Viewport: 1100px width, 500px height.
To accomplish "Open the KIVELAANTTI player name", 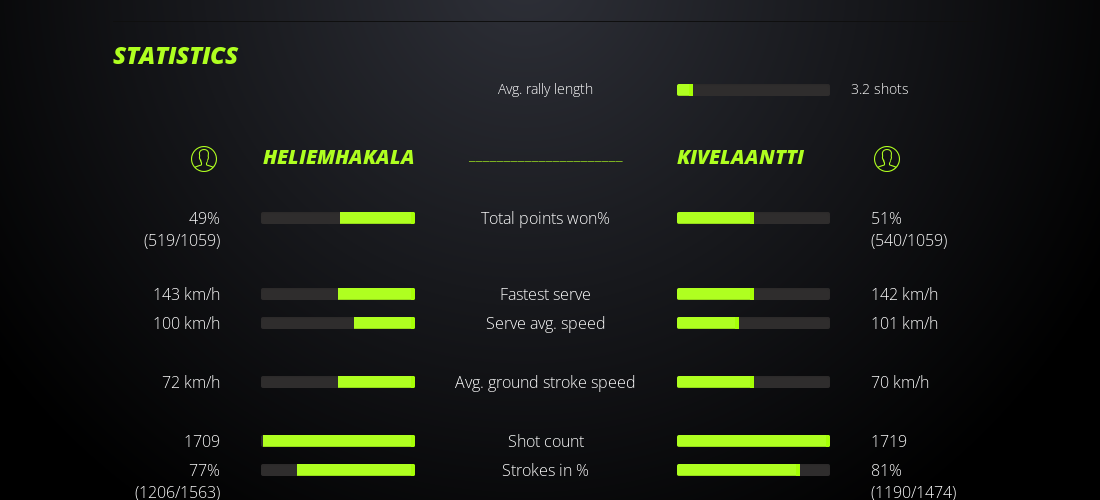I will tap(740, 157).
